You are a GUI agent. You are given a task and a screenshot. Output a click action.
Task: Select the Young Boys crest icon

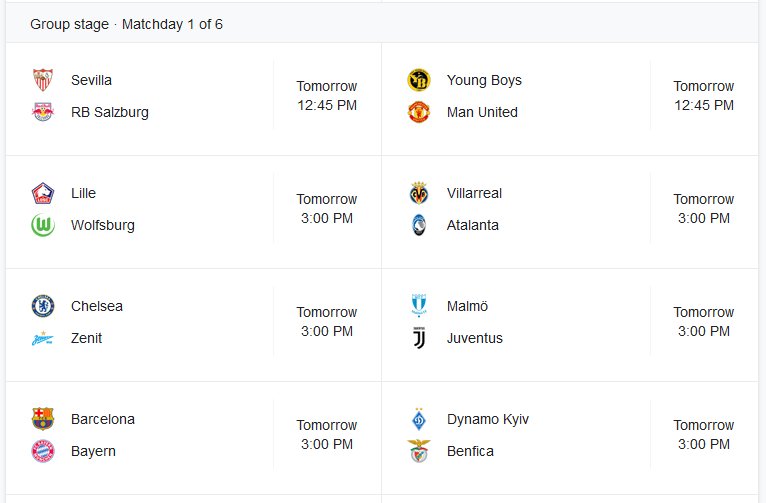click(419, 80)
